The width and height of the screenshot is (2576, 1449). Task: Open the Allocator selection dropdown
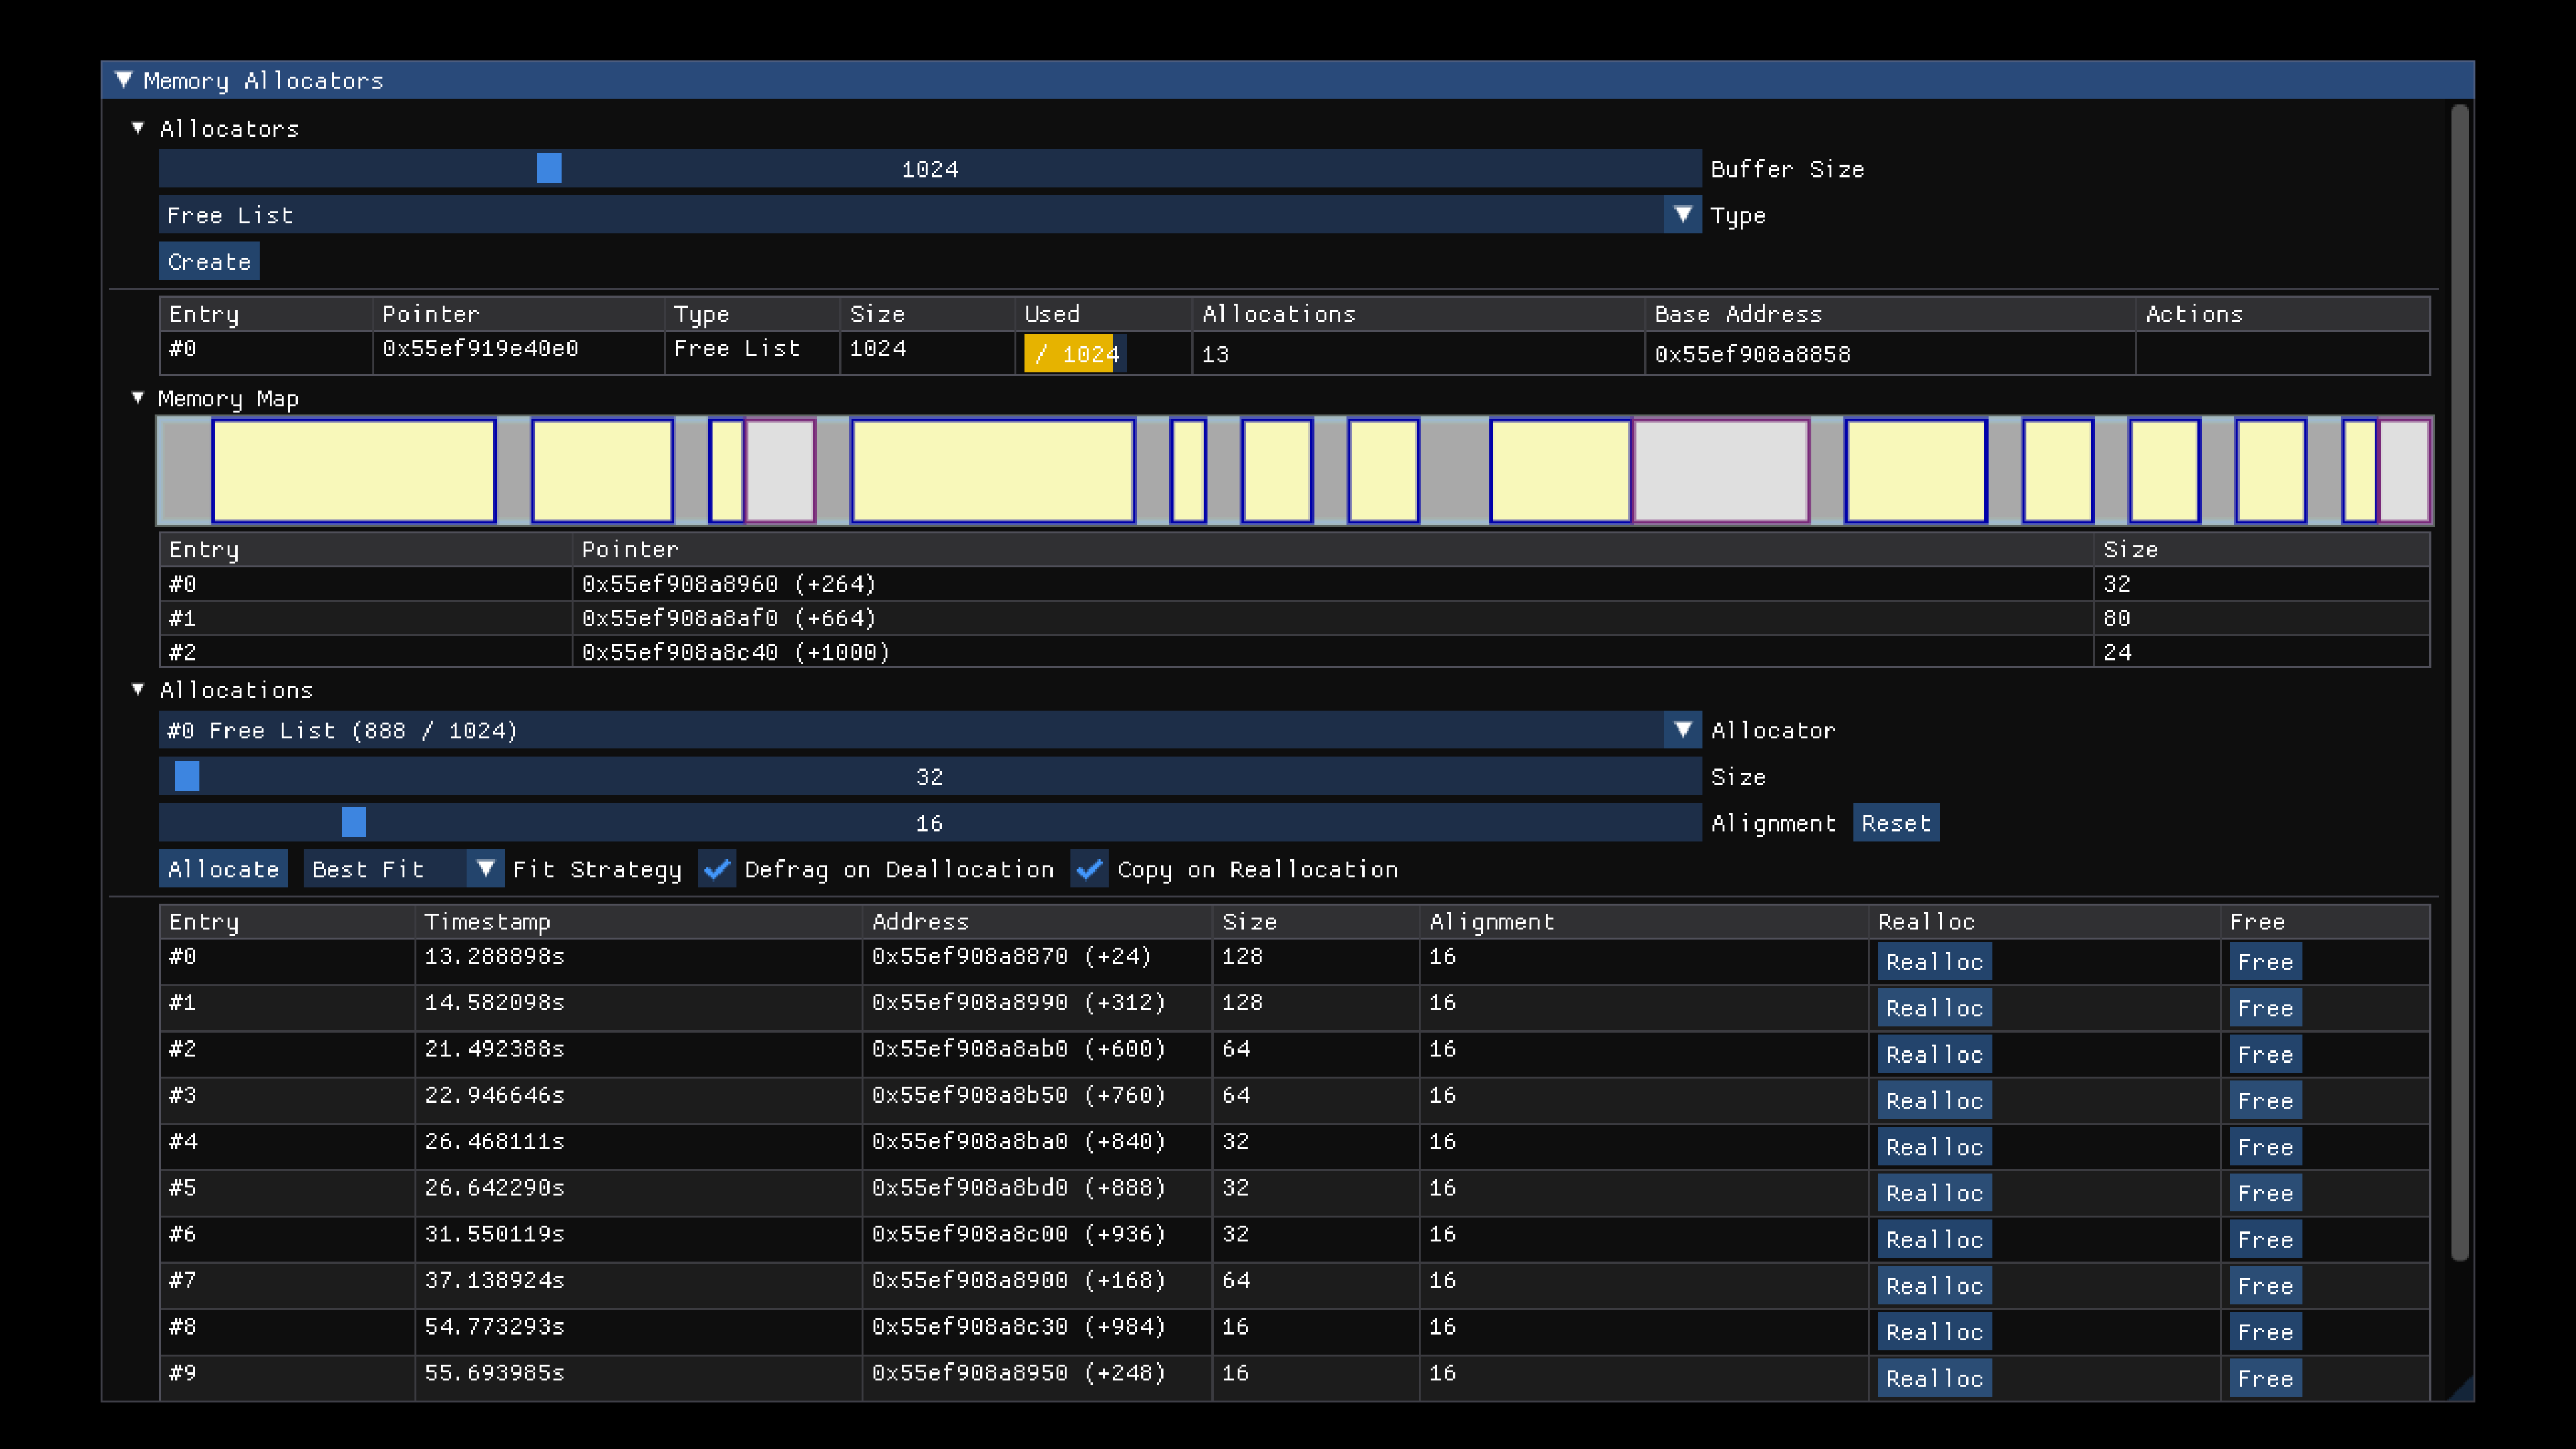[x=1682, y=730]
